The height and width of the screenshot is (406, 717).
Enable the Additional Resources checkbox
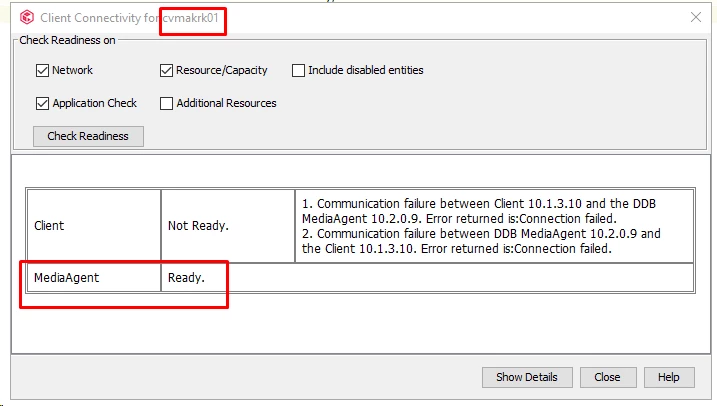tap(167, 103)
